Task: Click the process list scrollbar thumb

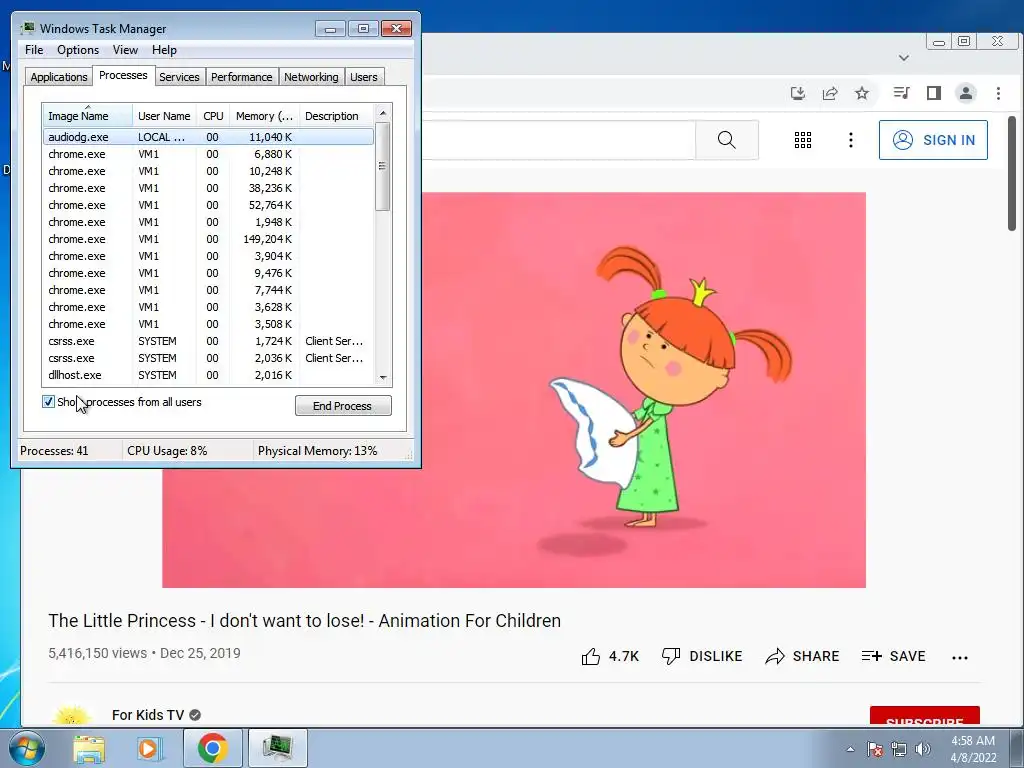Action: 383,167
